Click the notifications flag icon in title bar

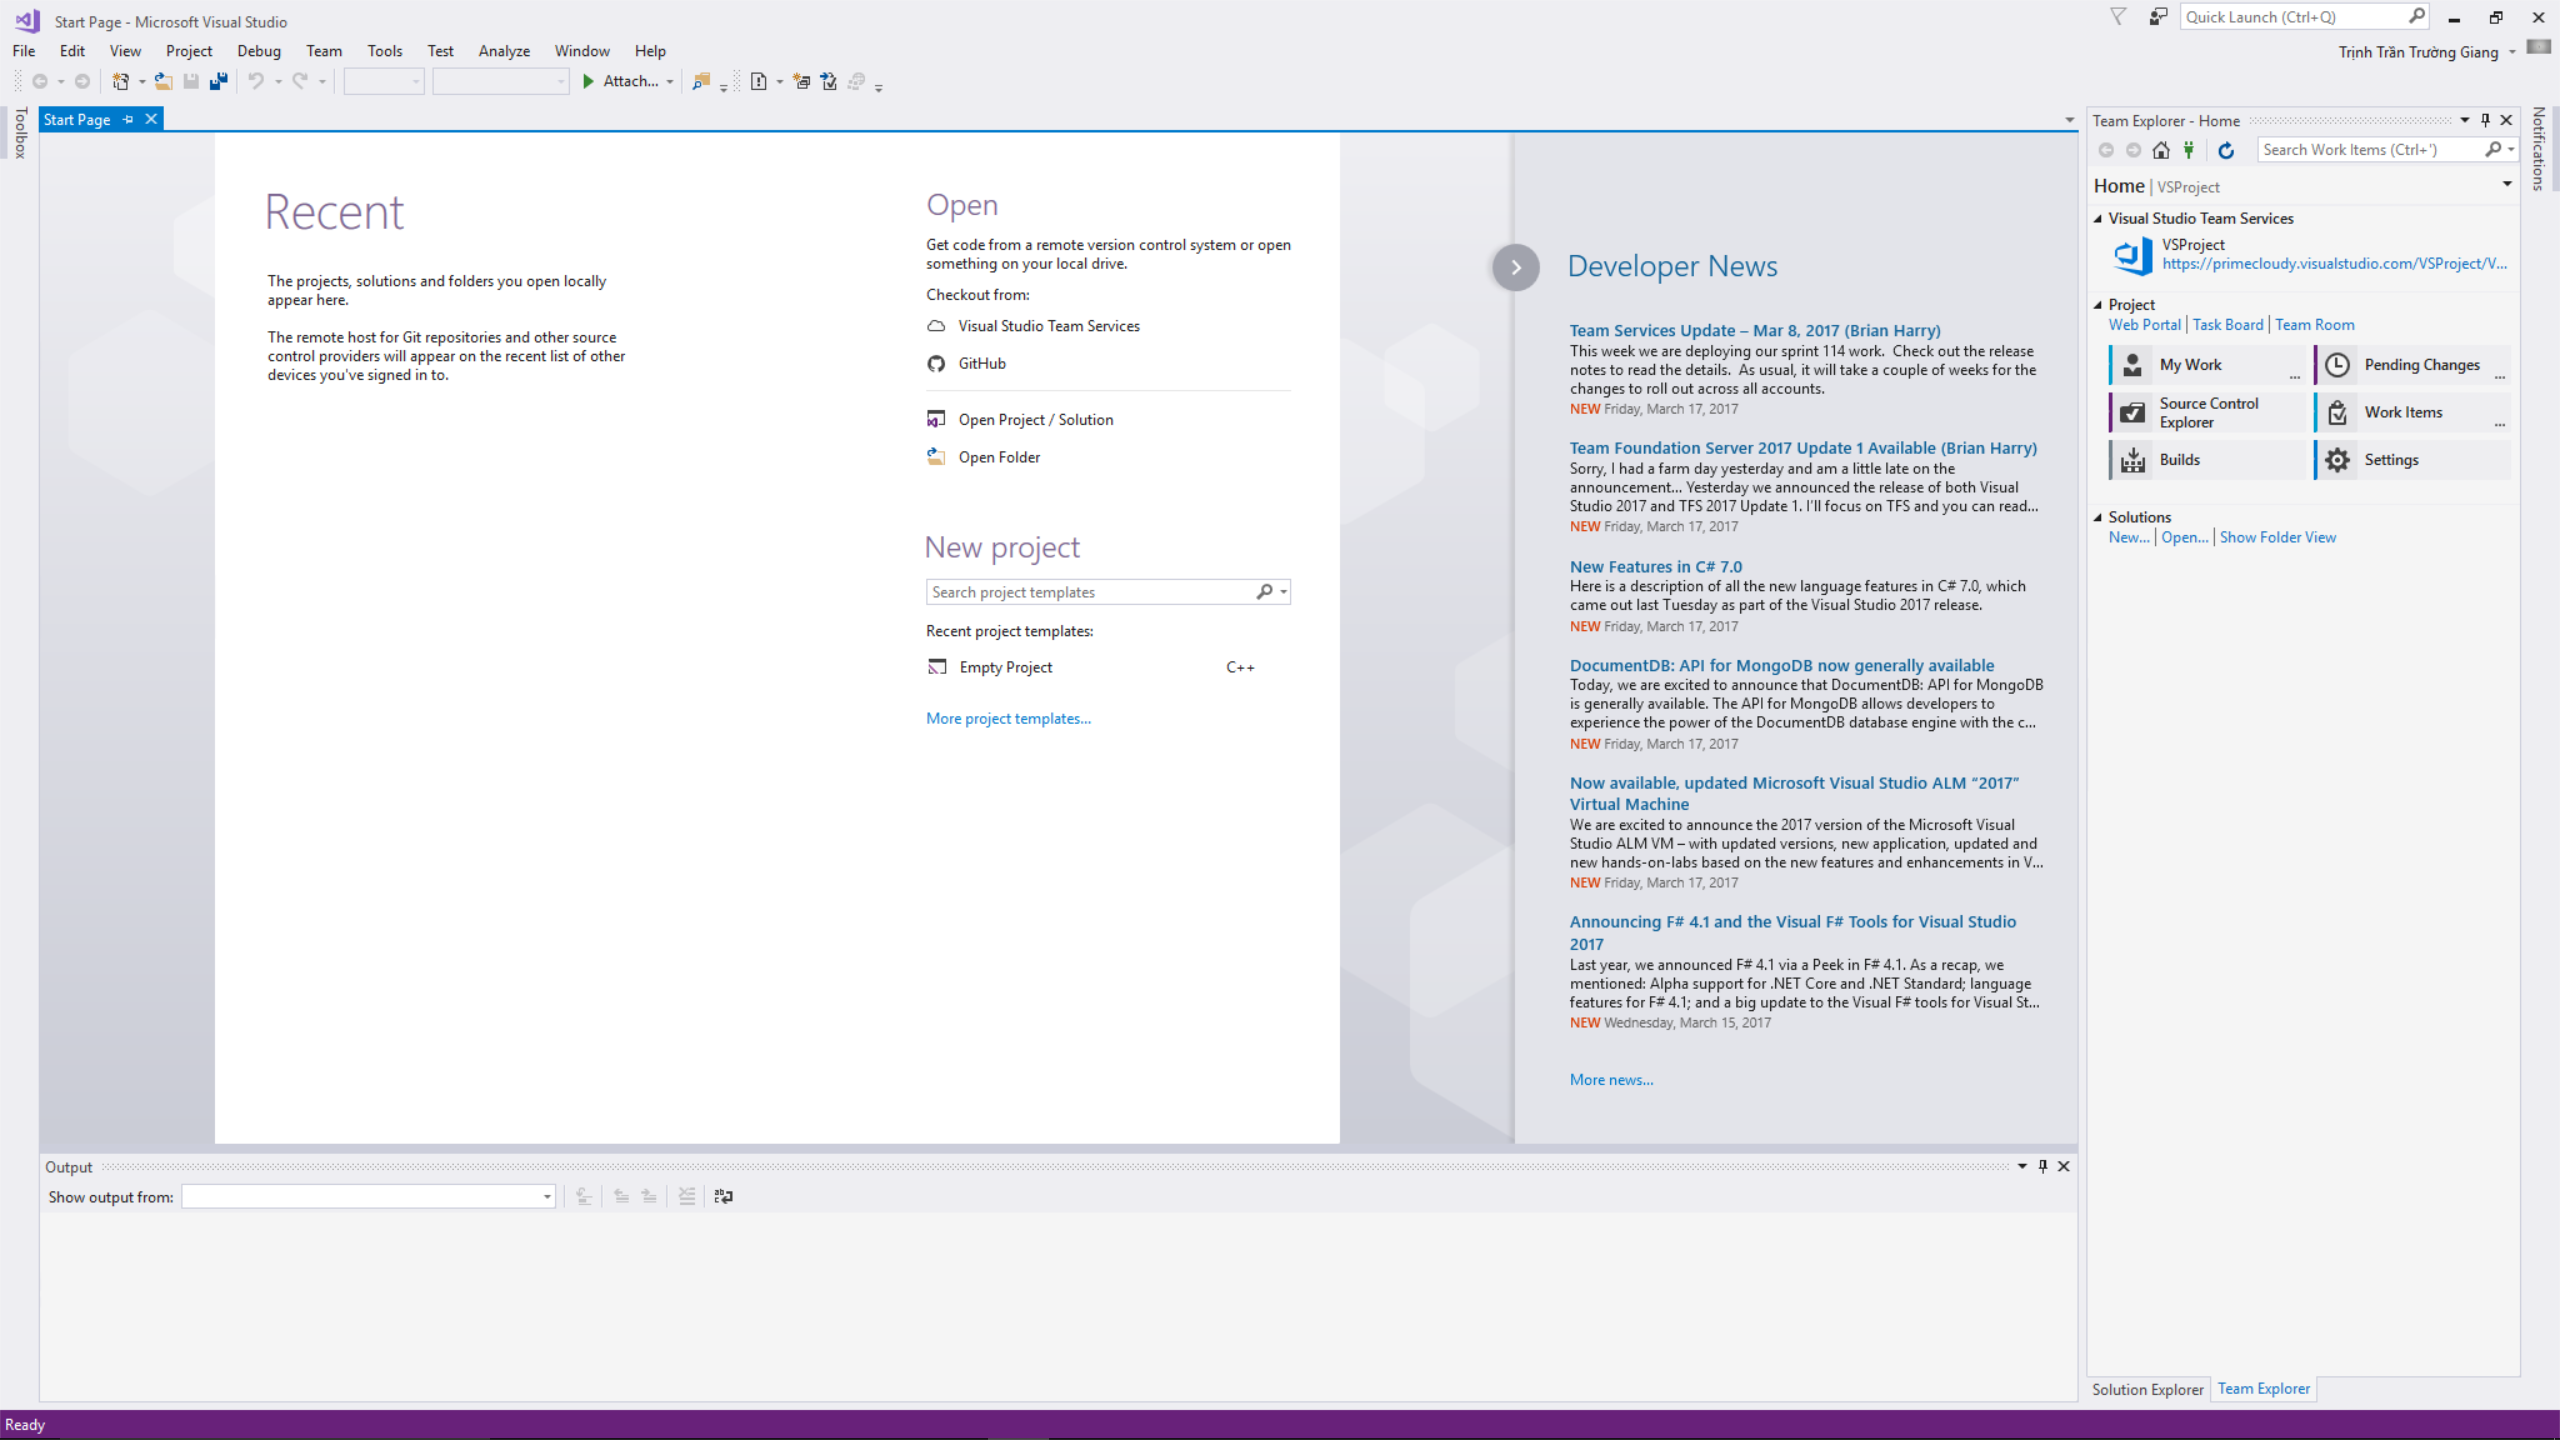(2118, 17)
